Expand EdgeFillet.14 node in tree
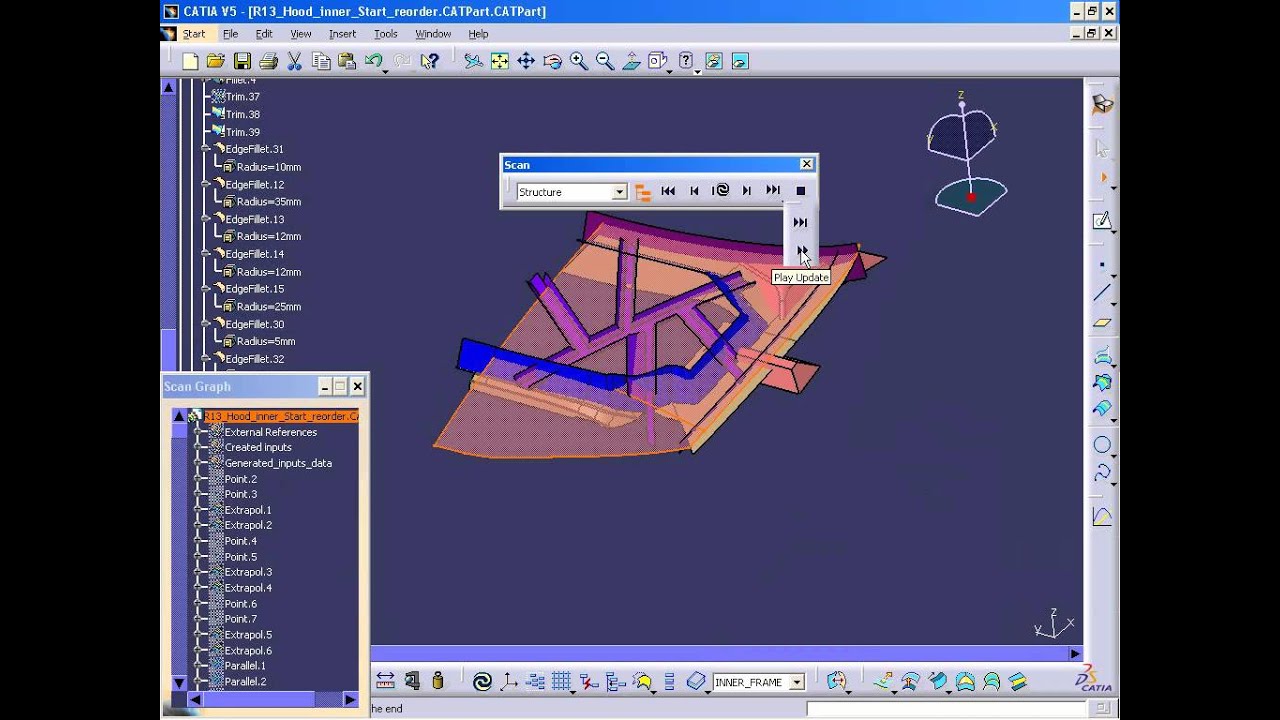The width and height of the screenshot is (1280, 720). pos(205,254)
